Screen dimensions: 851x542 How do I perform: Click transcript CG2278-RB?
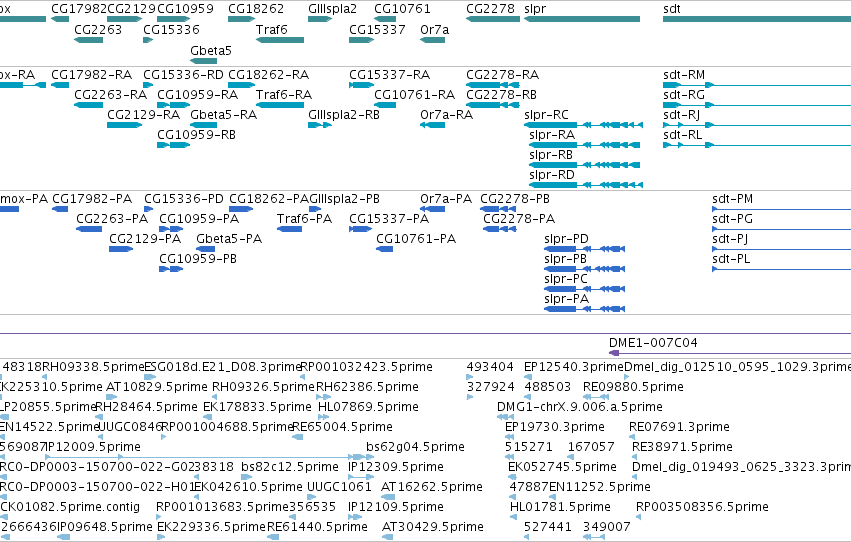(501, 94)
